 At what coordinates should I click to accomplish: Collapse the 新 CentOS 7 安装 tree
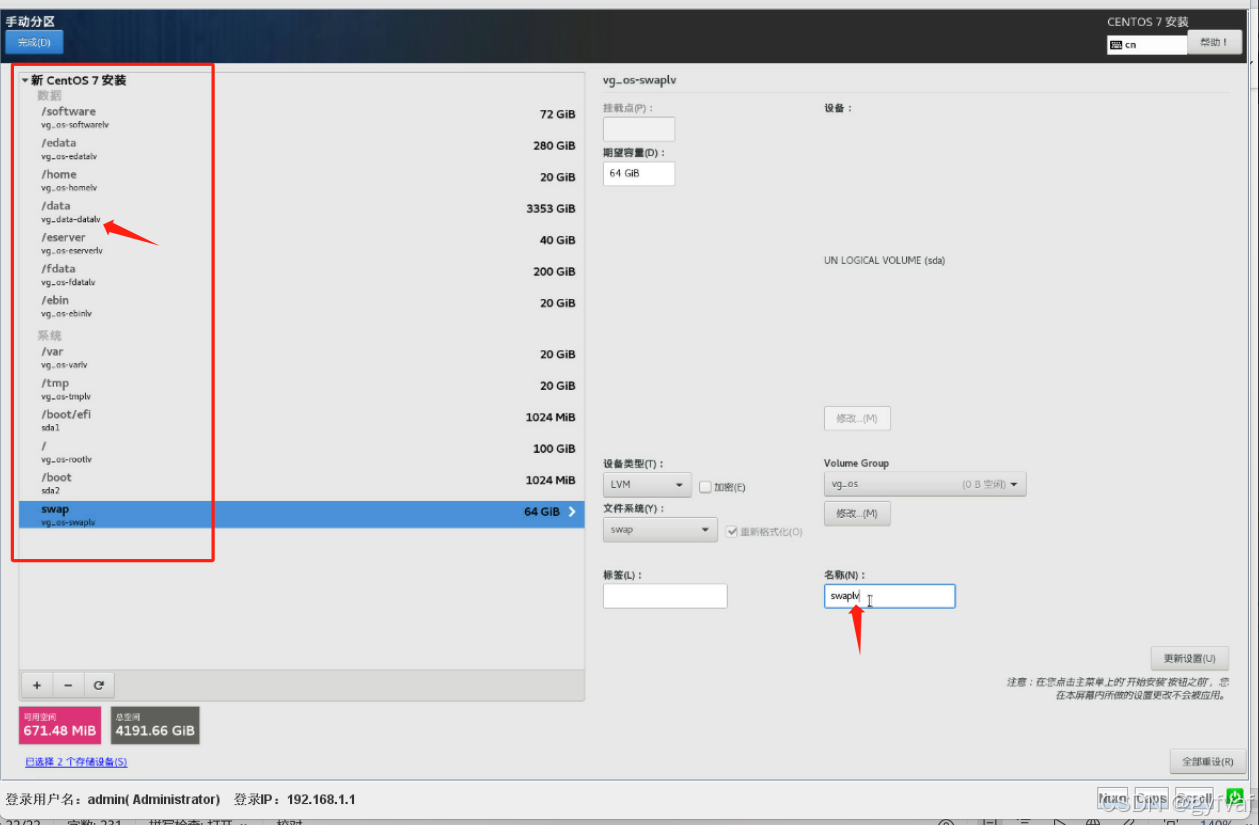25,80
